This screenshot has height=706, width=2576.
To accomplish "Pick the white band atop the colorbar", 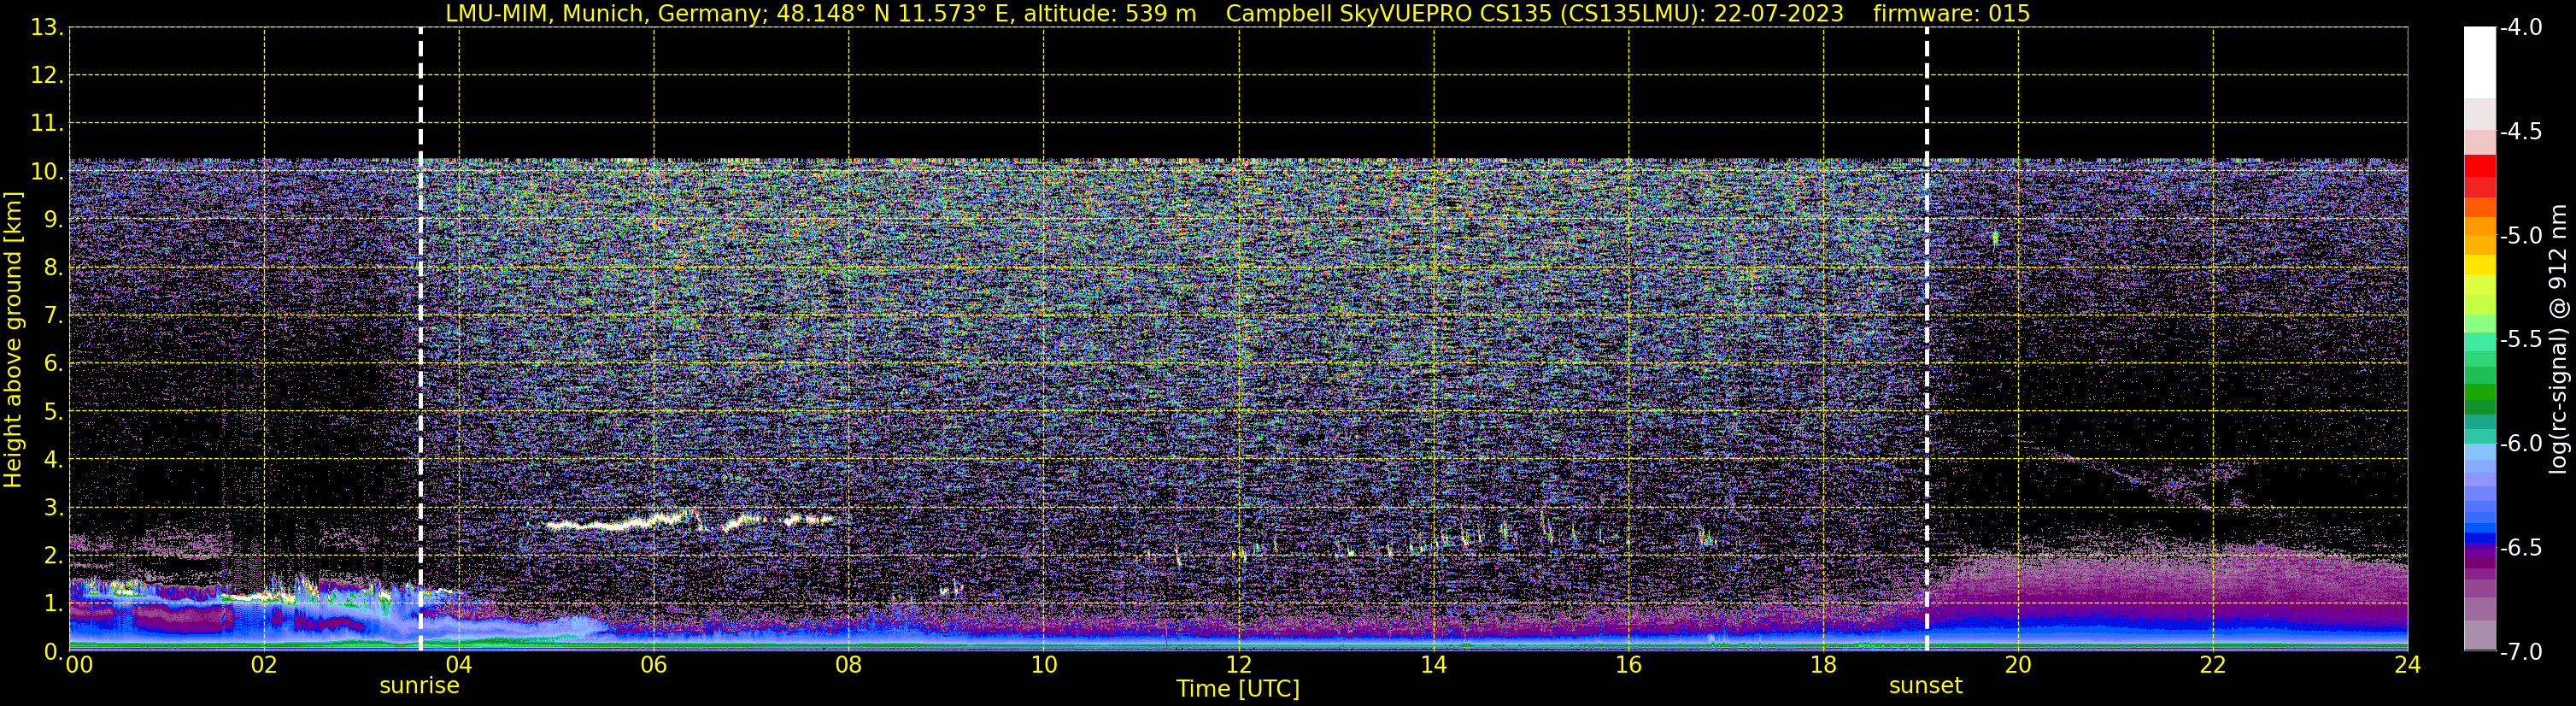I will point(2479,62).
